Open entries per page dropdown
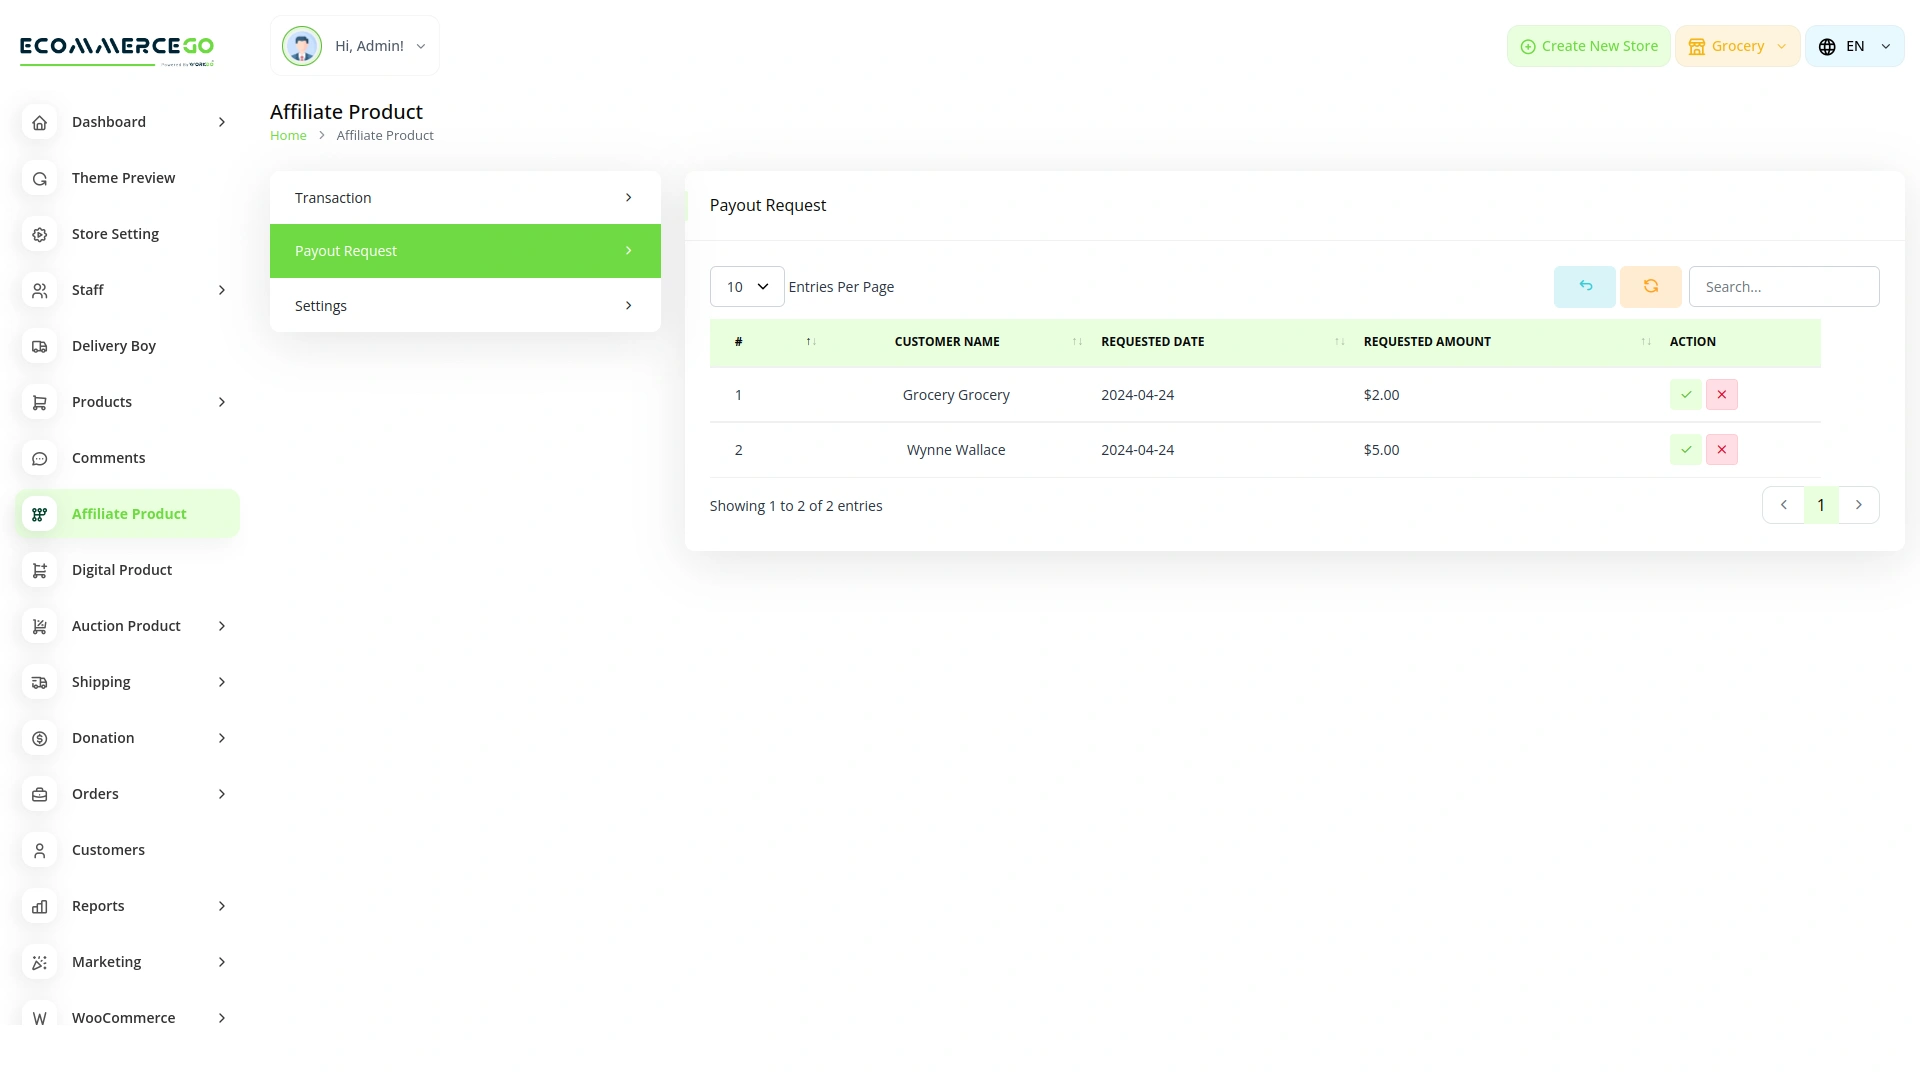The width and height of the screenshot is (1920, 1080). 746,287
